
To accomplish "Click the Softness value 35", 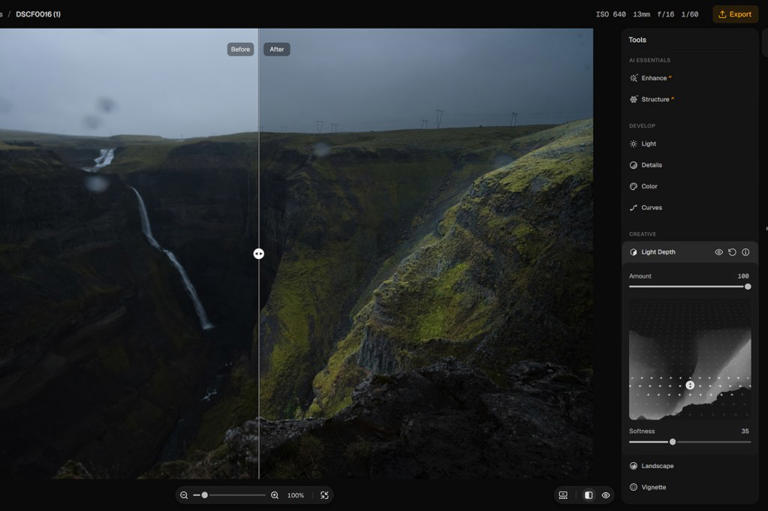I will 745,432.
